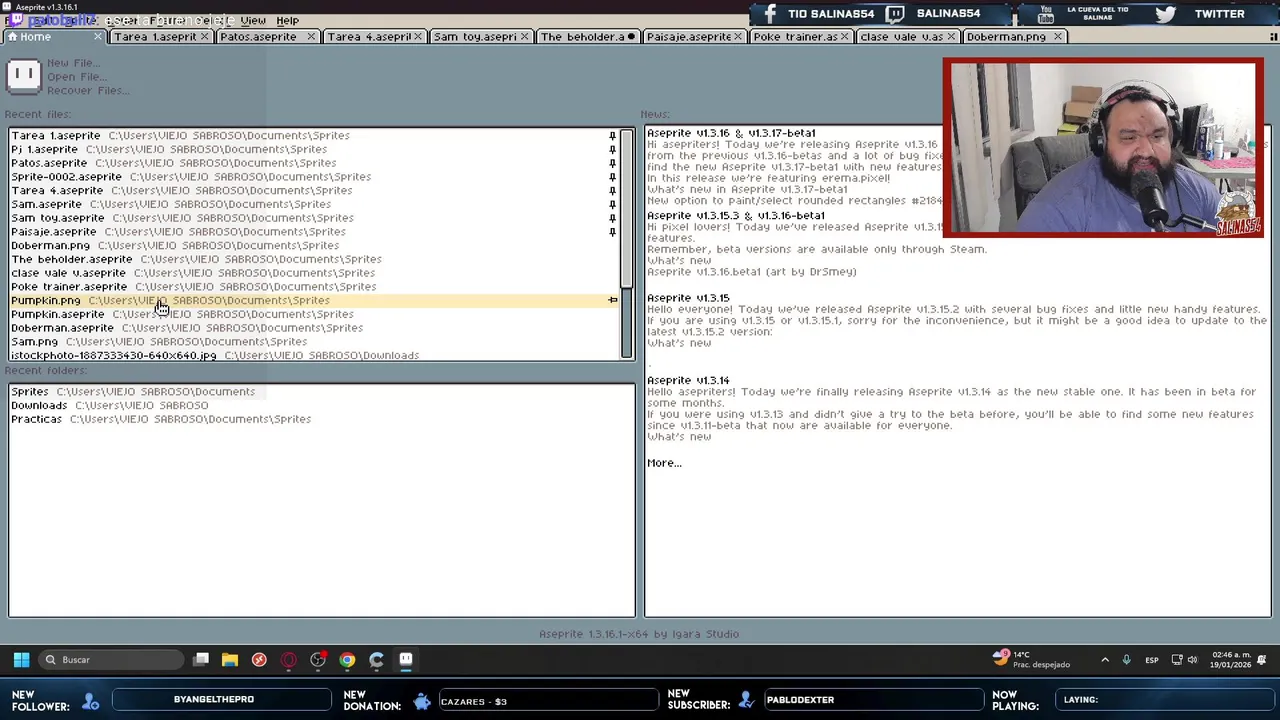Open File Explorer from the taskbar
The height and width of the screenshot is (720, 1280).
(x=230, y=660)
